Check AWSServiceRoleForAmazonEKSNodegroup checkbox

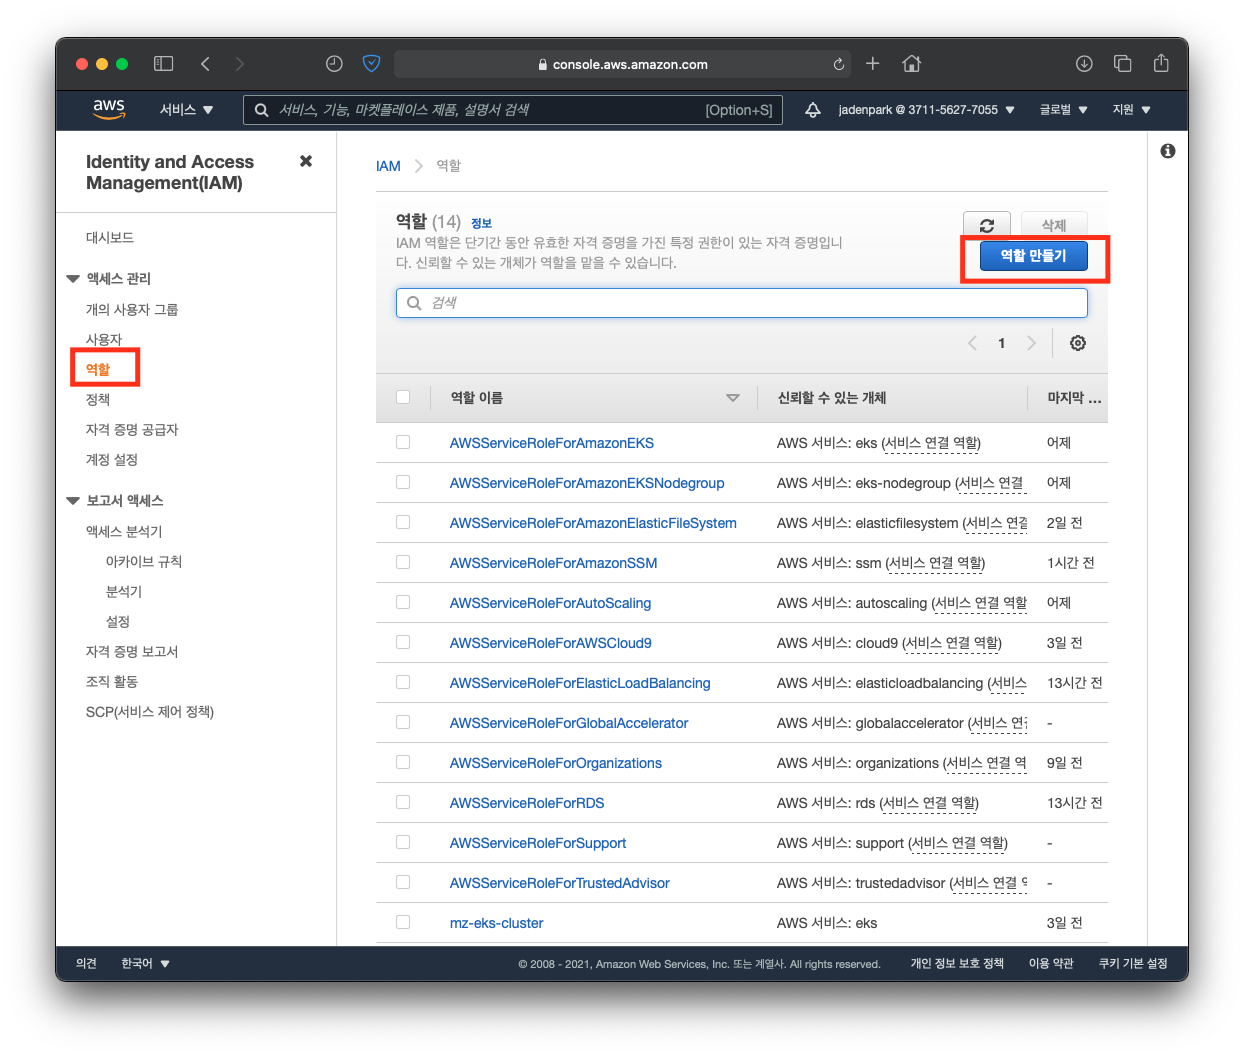click(403, 482)
